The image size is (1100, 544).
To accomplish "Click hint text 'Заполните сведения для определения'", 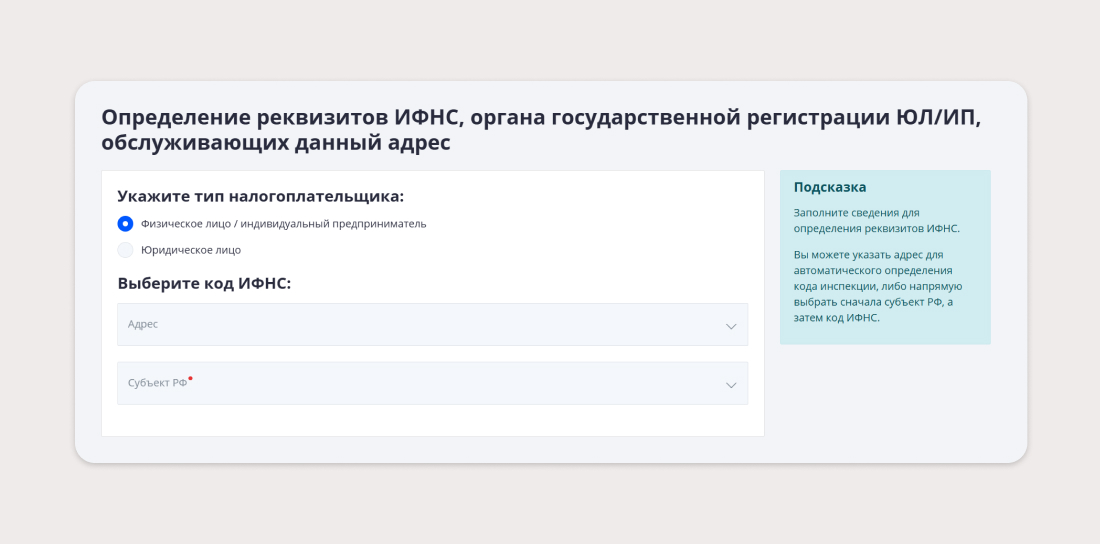I will [876, 220].
